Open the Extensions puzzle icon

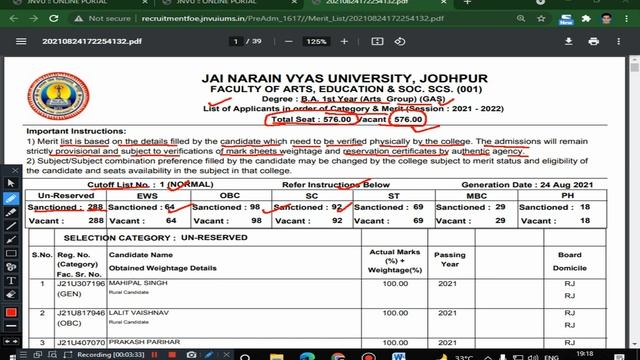tap(586, 19)
